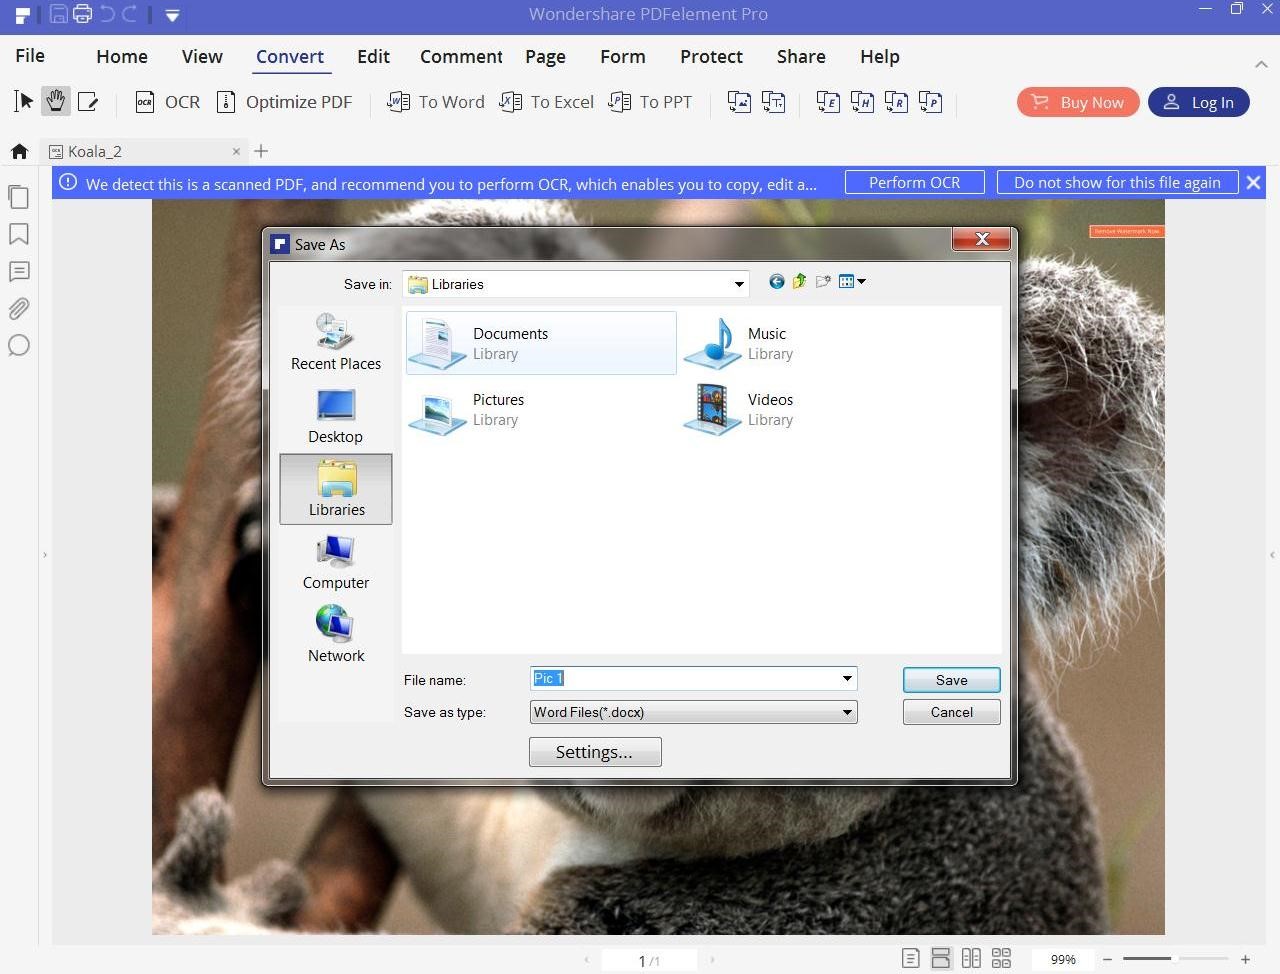Viewport: 1280px width, 974px height.
Task: Go to the Home start page icon
Action: pyautogui.click(x=19, y=151)
